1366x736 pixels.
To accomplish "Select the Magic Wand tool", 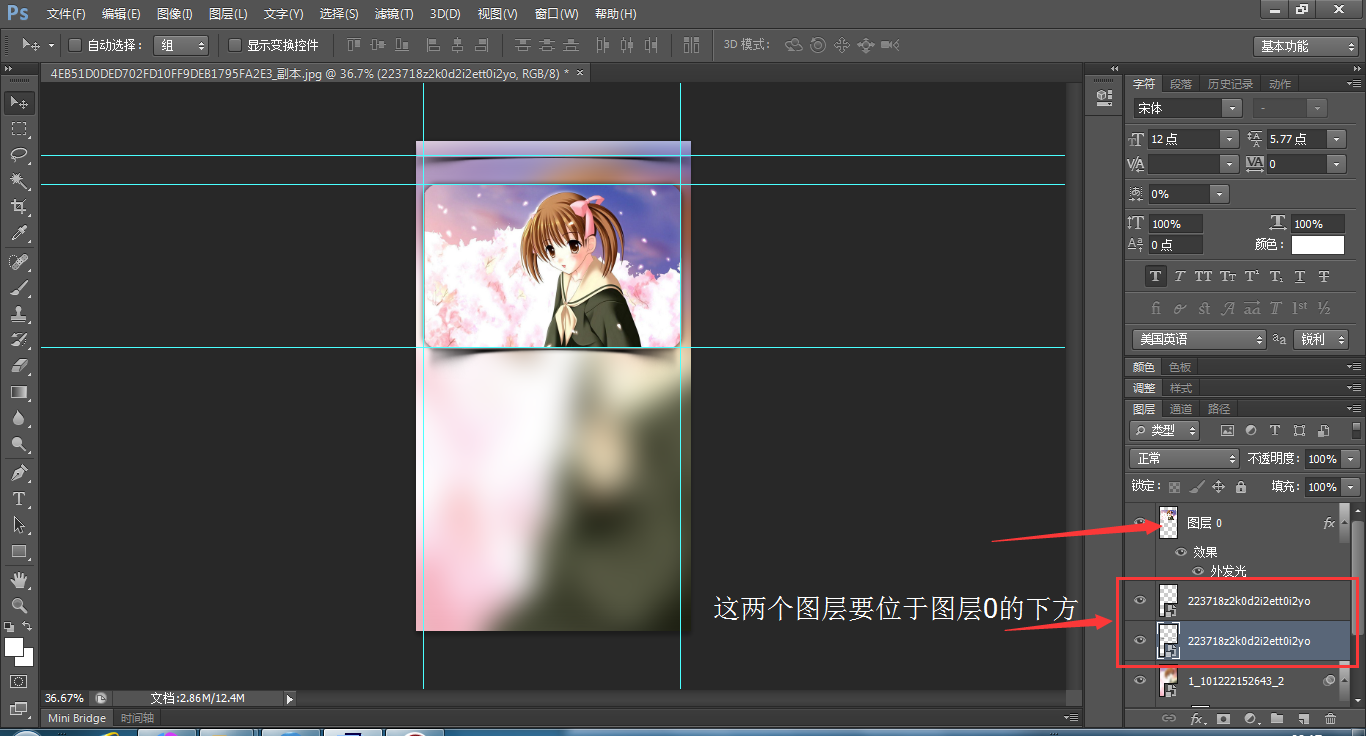I will point(19,181).
